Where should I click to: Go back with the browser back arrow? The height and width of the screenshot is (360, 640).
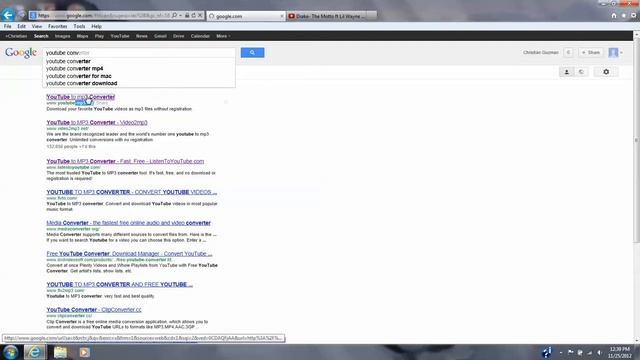point(8,15)
